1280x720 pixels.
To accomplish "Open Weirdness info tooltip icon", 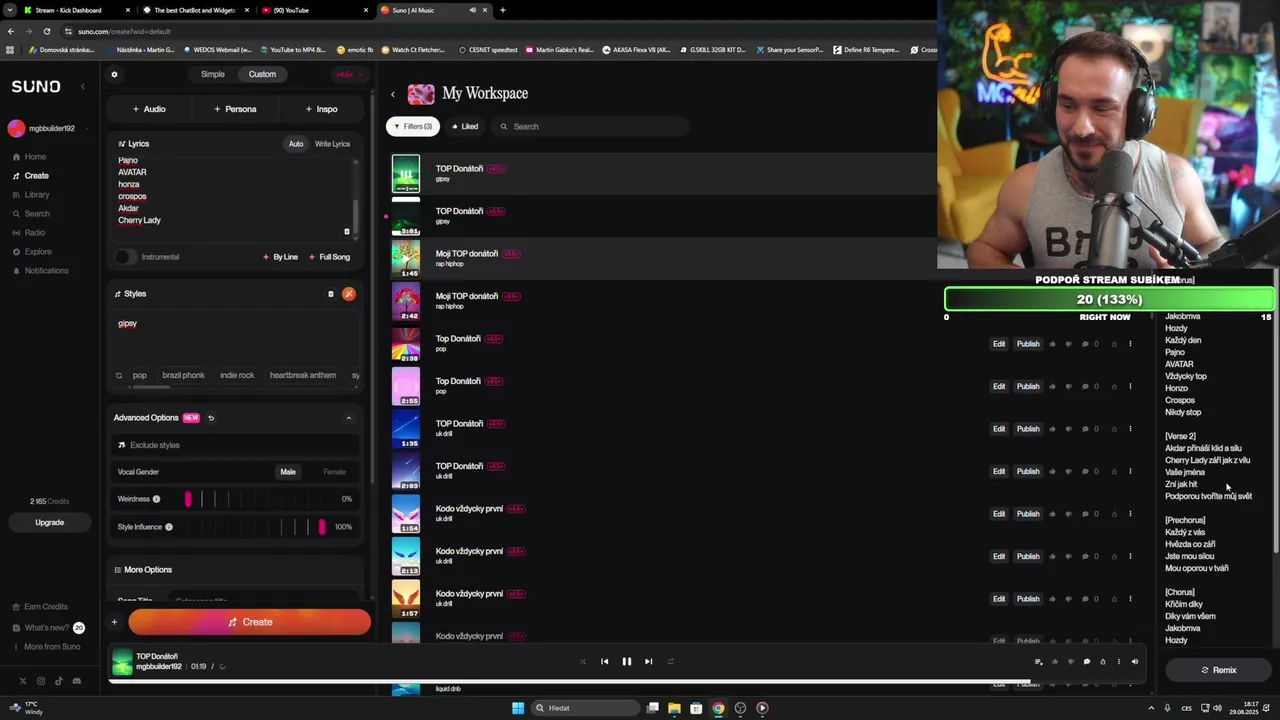I will click(156, 499).
